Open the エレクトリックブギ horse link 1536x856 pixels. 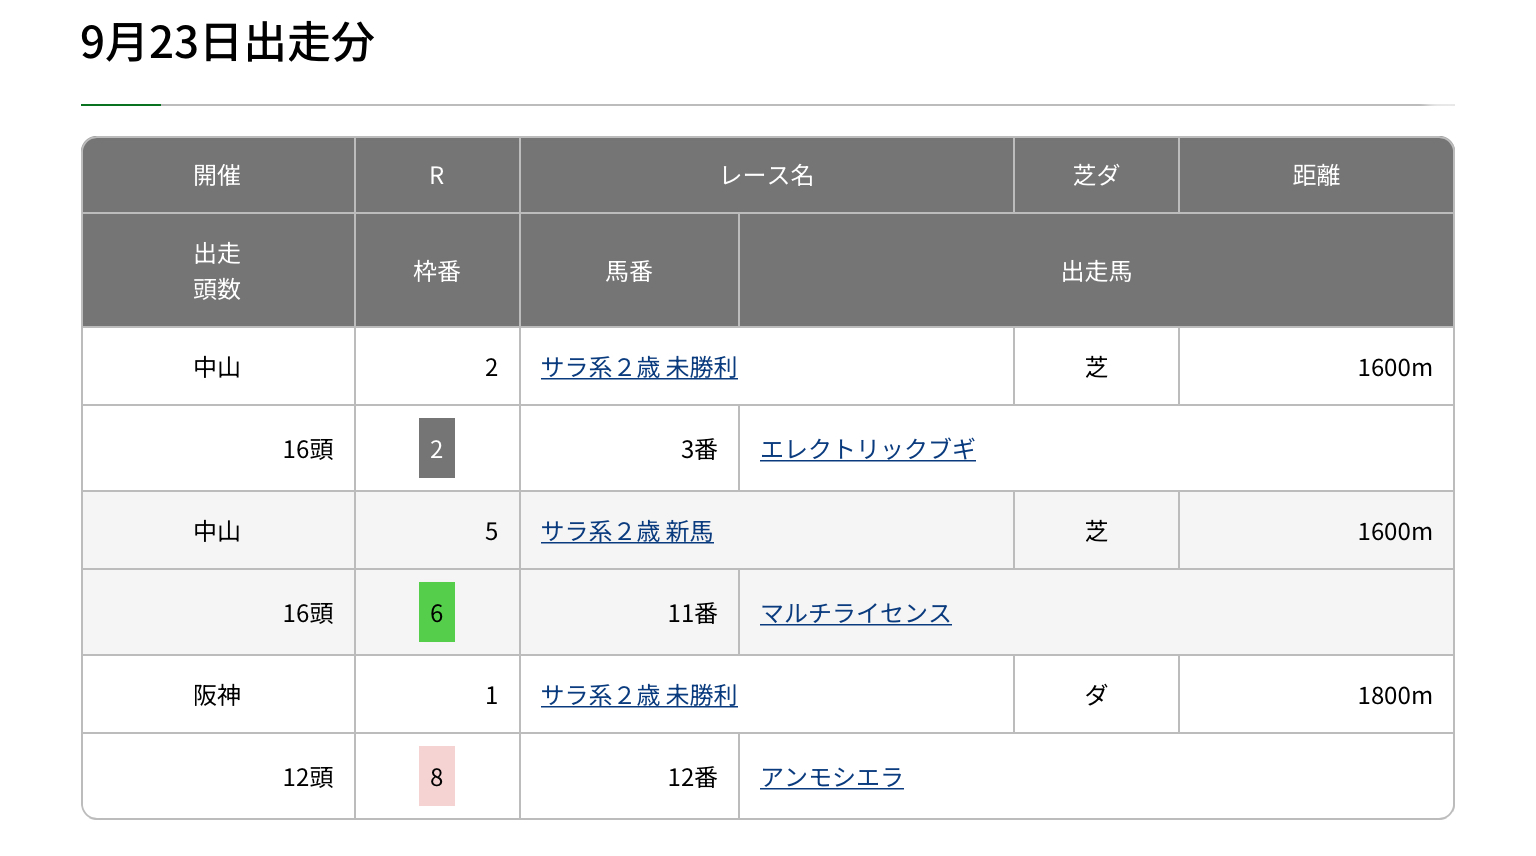click(867, 450)
